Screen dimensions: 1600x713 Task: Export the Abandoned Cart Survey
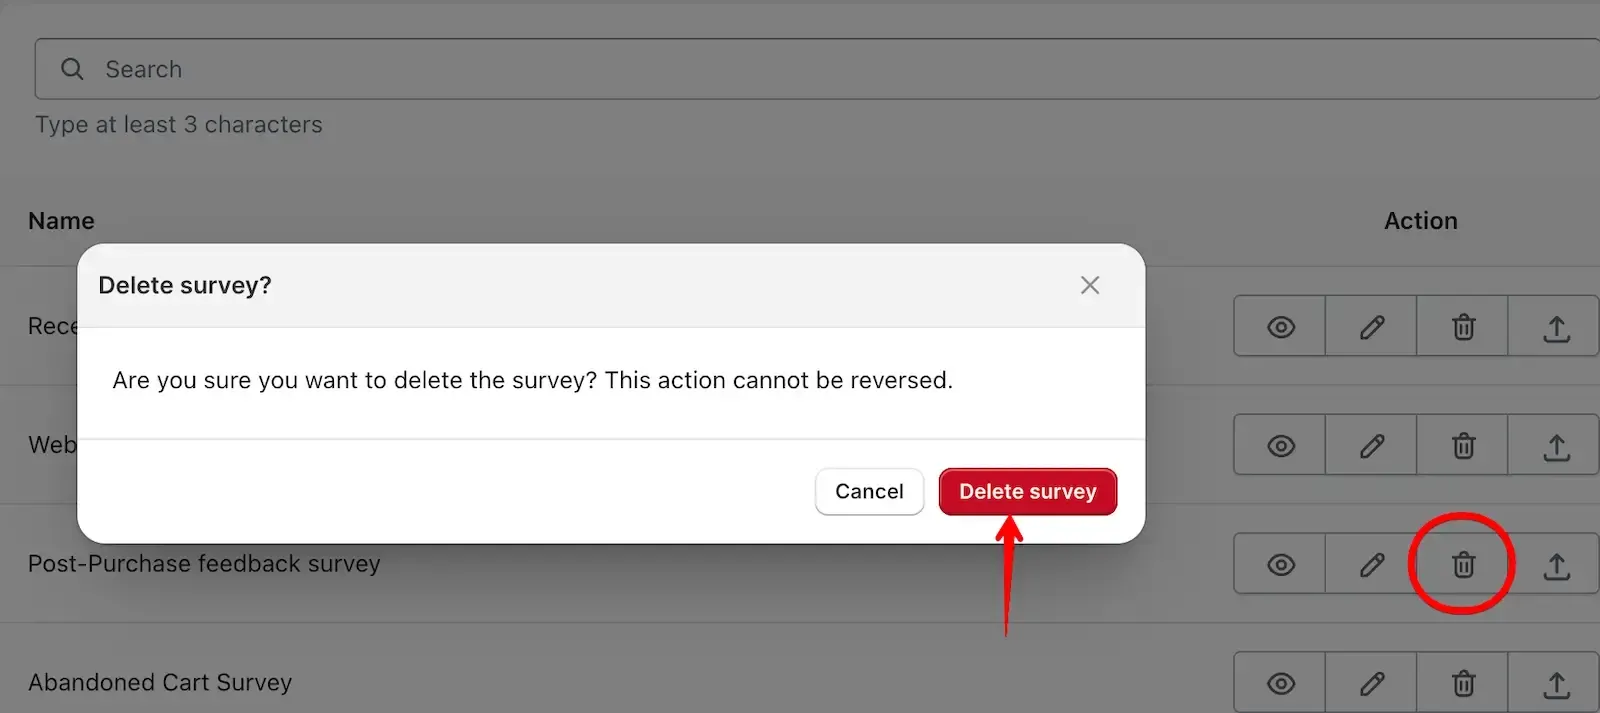1555,683
